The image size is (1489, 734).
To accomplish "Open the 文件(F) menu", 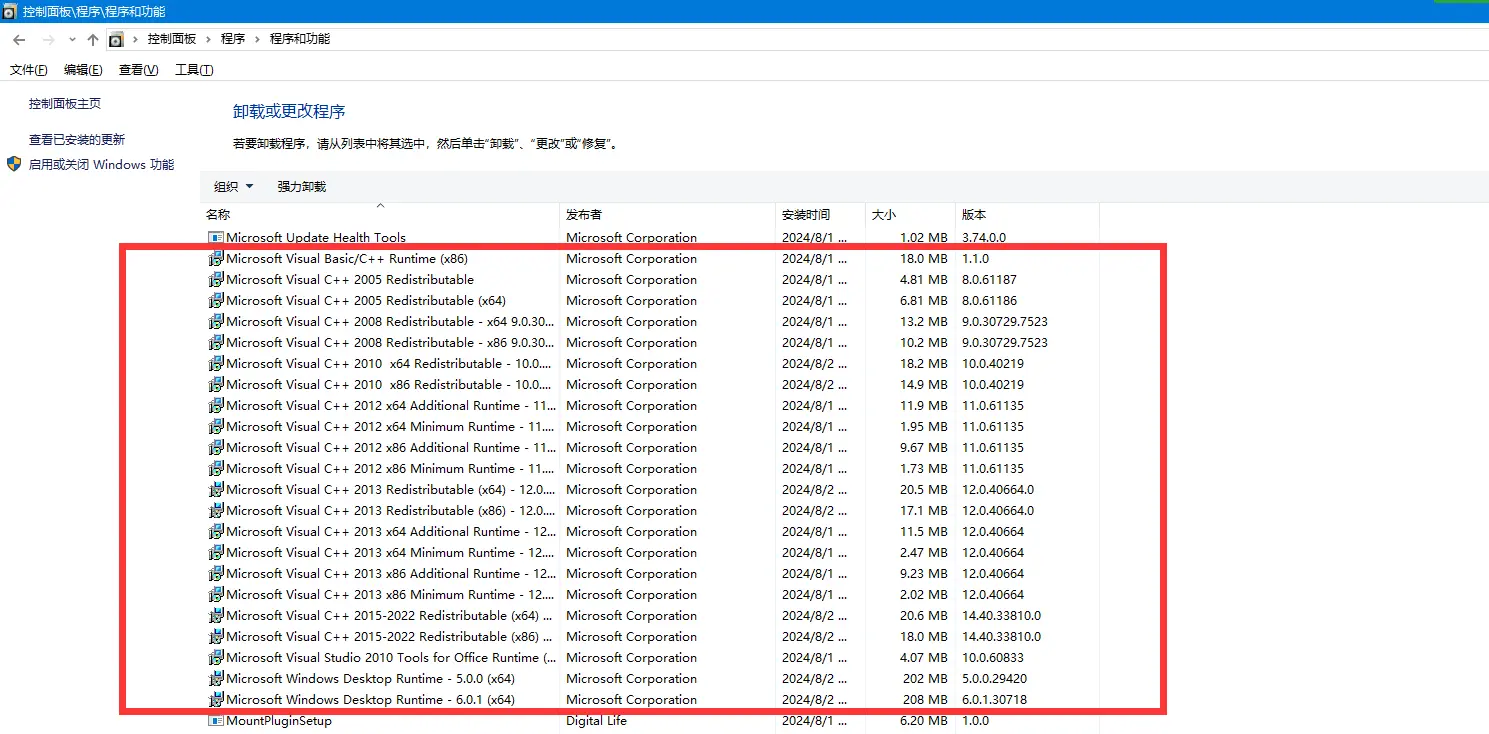I will tap(29, 70).
